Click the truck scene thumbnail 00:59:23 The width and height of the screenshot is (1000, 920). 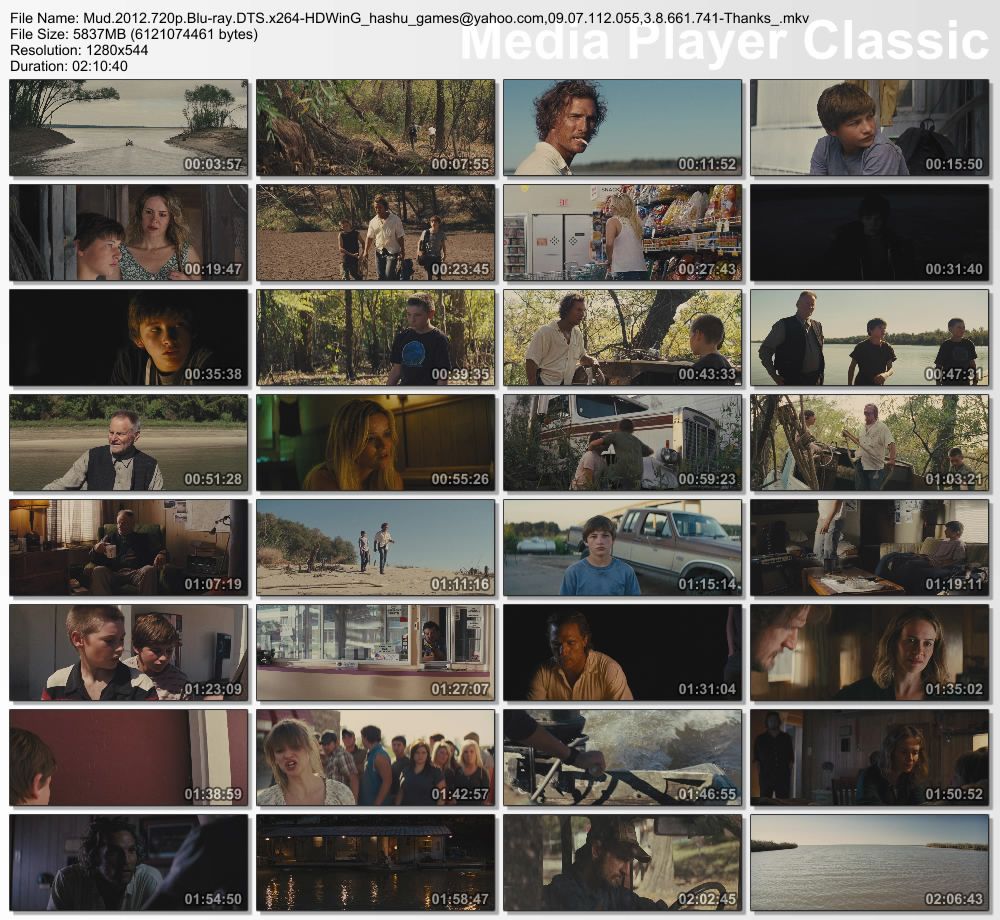click(622, 442)
